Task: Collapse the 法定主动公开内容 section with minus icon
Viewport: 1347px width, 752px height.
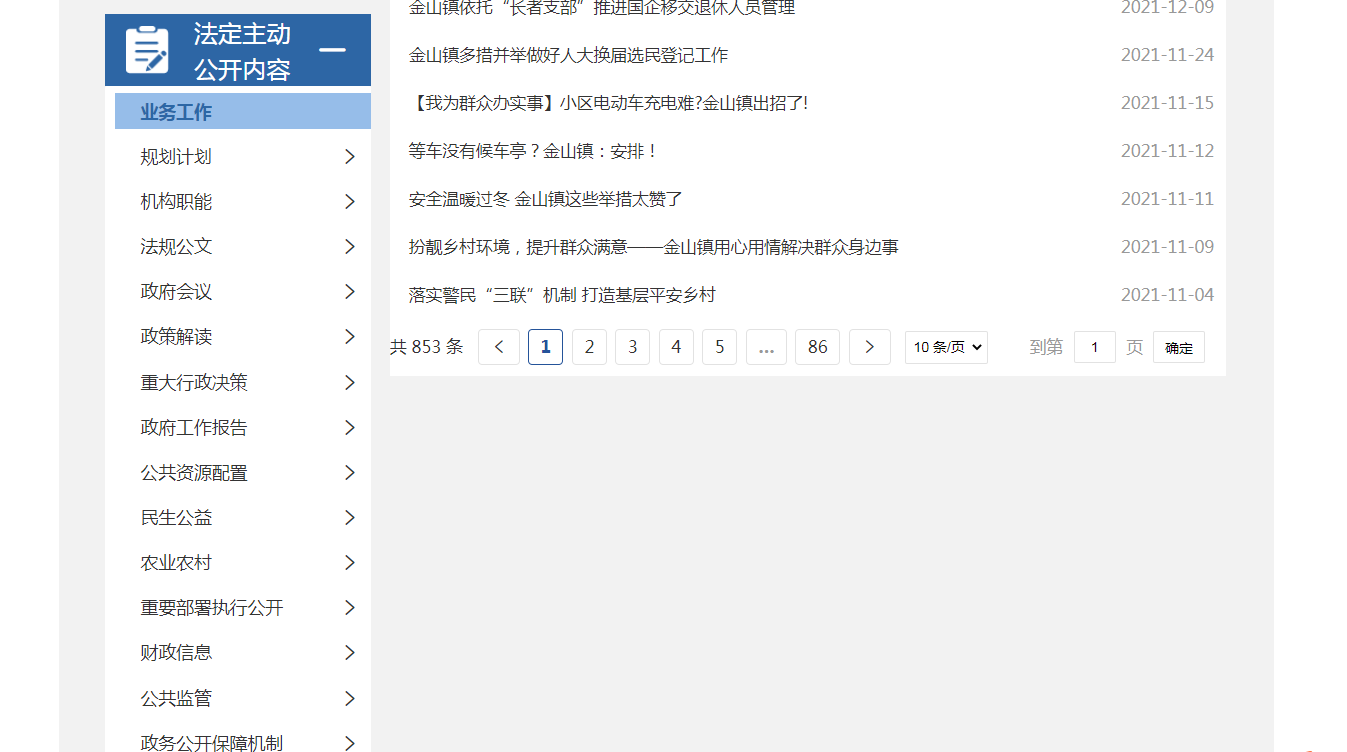Action: (332, 50)
